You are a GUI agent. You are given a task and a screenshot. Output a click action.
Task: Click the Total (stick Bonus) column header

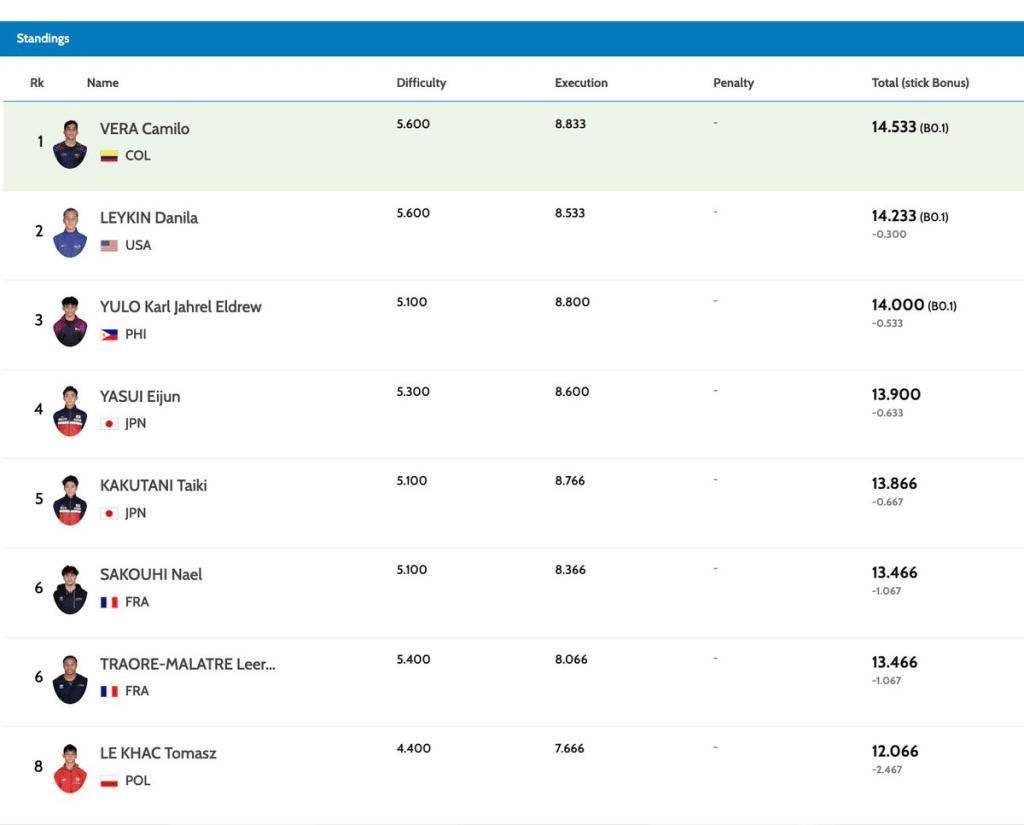pyautogui.click(x=920, y=83)
